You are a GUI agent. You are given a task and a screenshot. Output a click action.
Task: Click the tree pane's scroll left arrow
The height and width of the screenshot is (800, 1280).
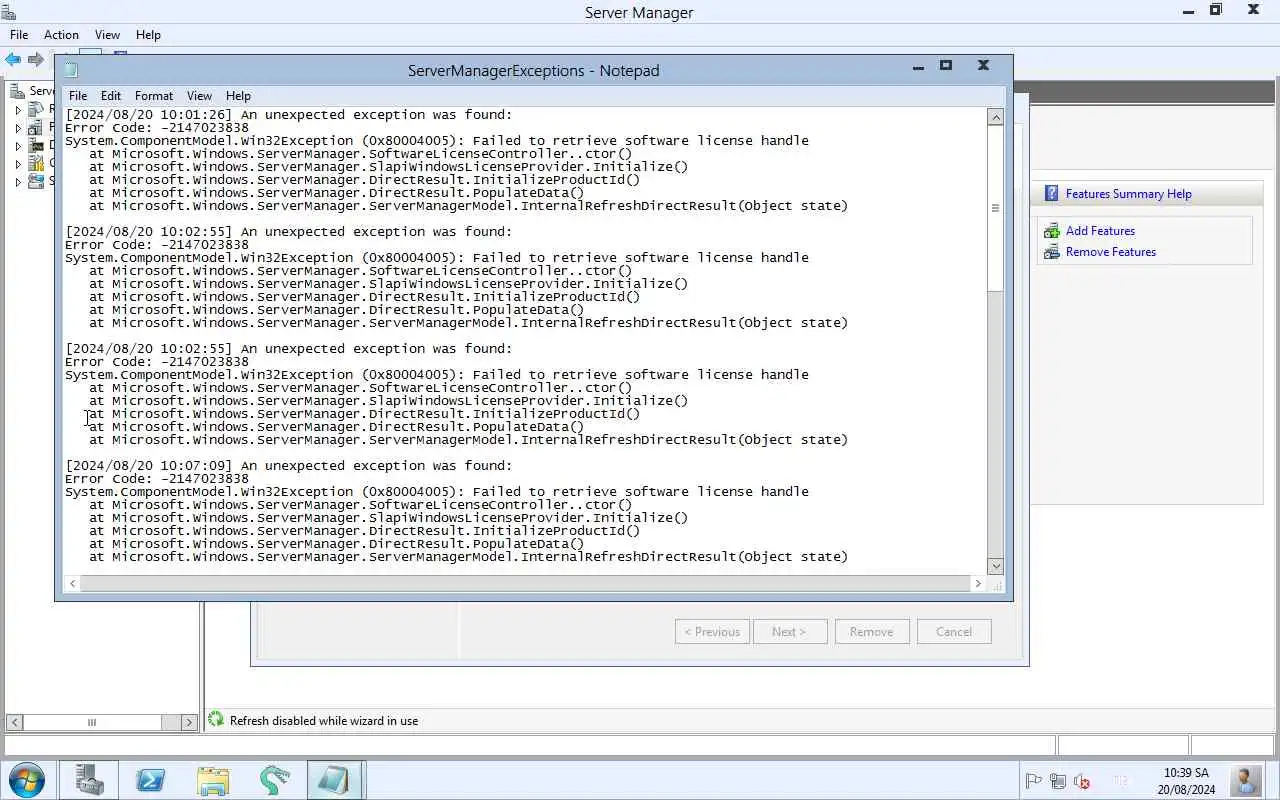point(14,722)
